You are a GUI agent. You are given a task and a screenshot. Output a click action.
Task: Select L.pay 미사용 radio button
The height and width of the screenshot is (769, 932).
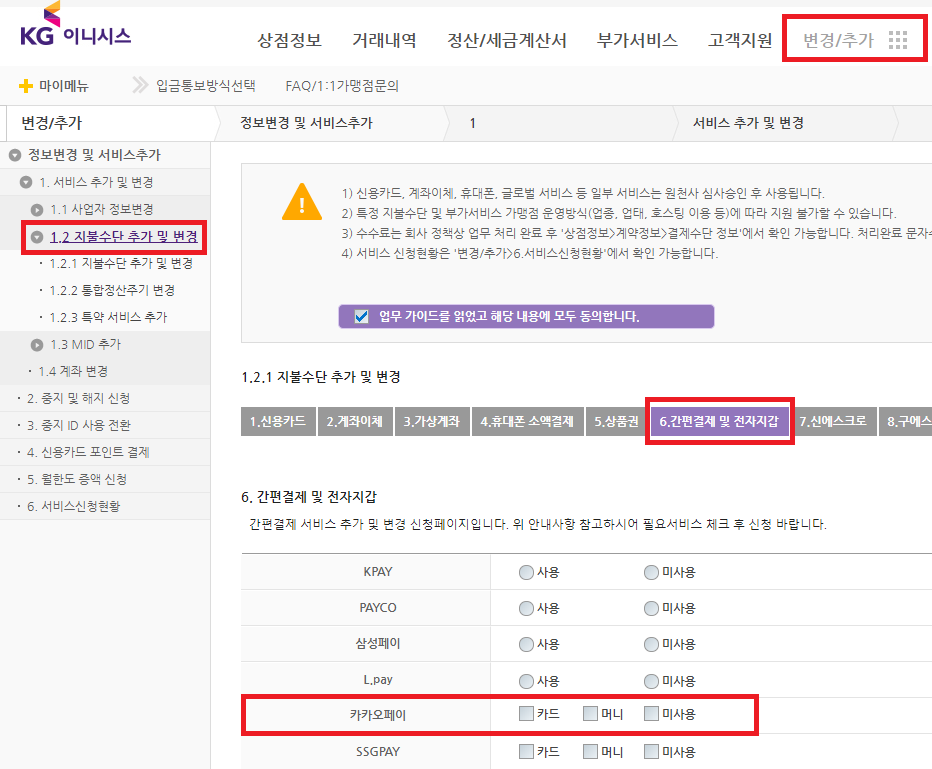651,681
